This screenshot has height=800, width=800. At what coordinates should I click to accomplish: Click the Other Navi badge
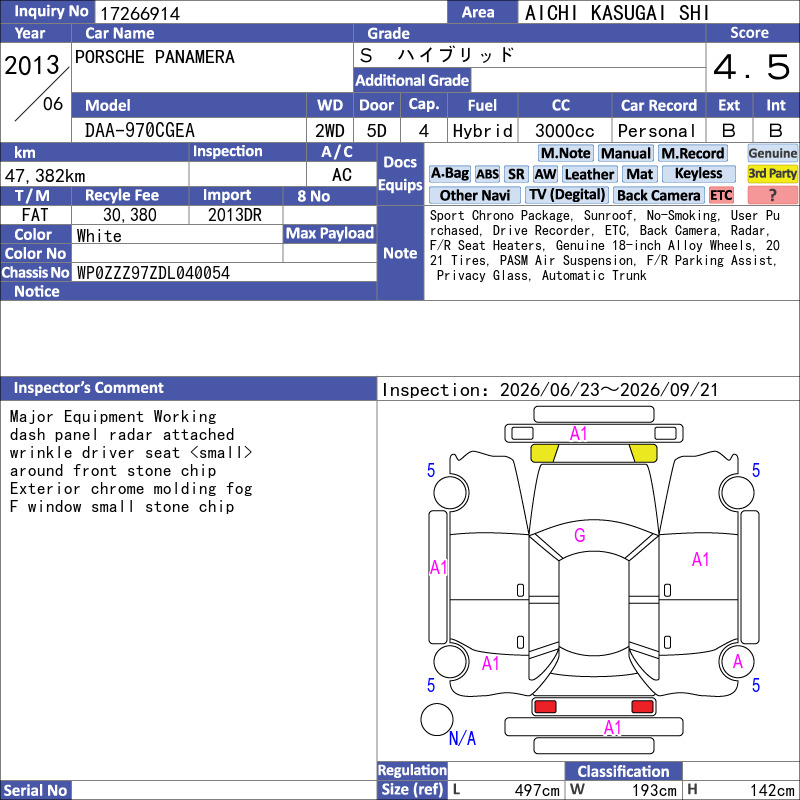tap(474, 195)
